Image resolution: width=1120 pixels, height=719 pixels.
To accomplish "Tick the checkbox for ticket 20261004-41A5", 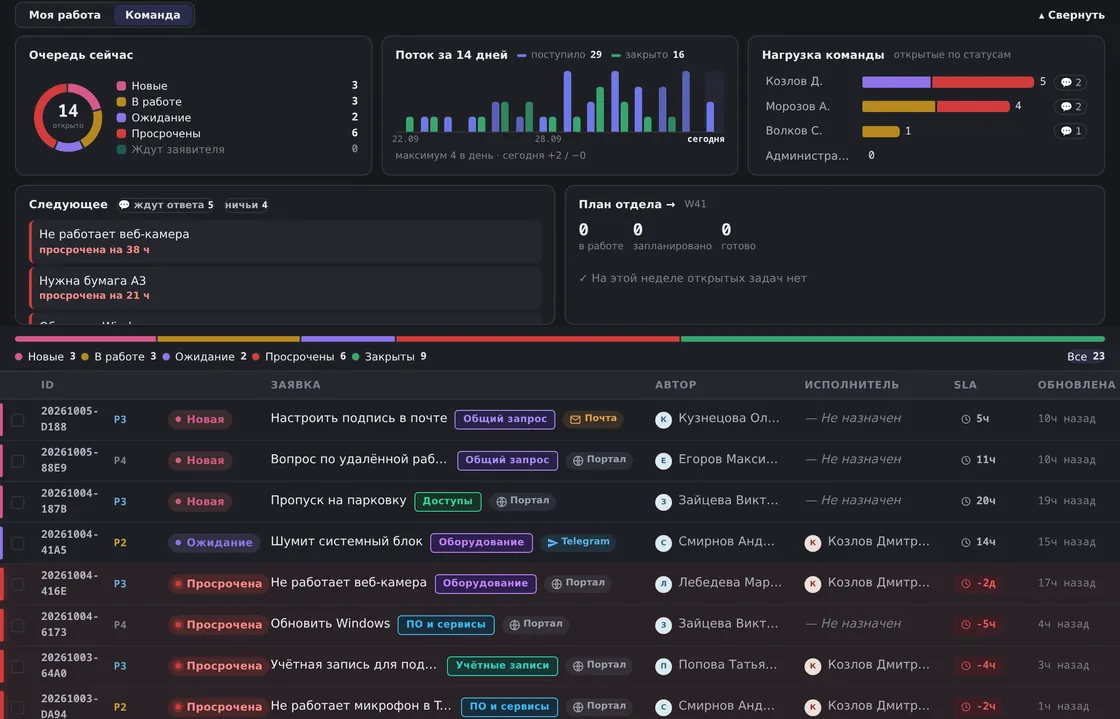I will 18,543.
